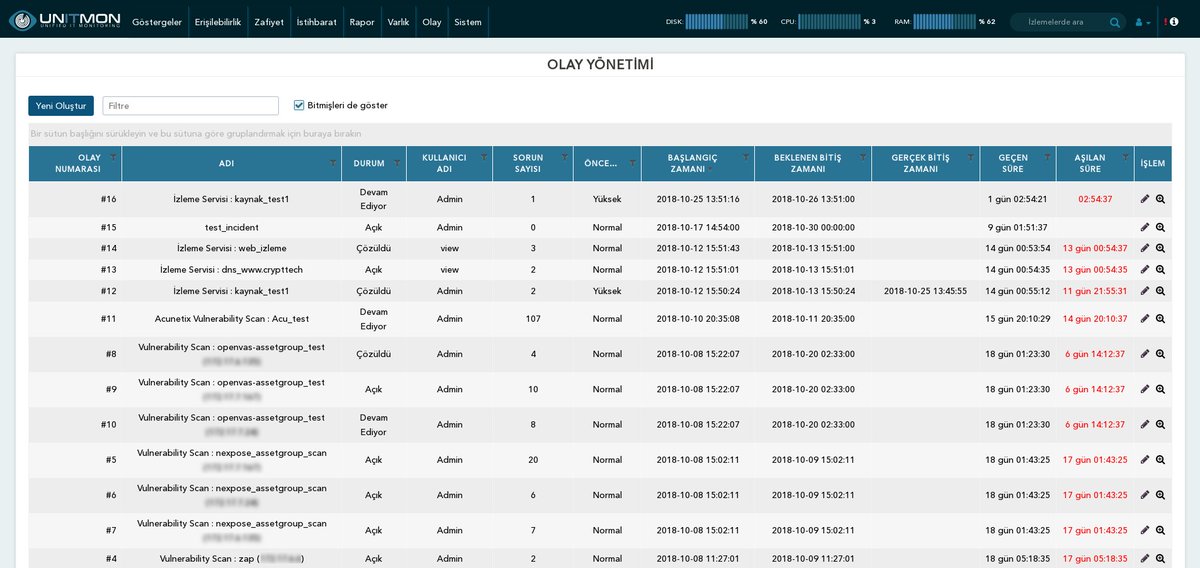Edit incident #13 with the pencil icon
The width and height of the screenshot is (1200, 568).
tap(1145, 269)
